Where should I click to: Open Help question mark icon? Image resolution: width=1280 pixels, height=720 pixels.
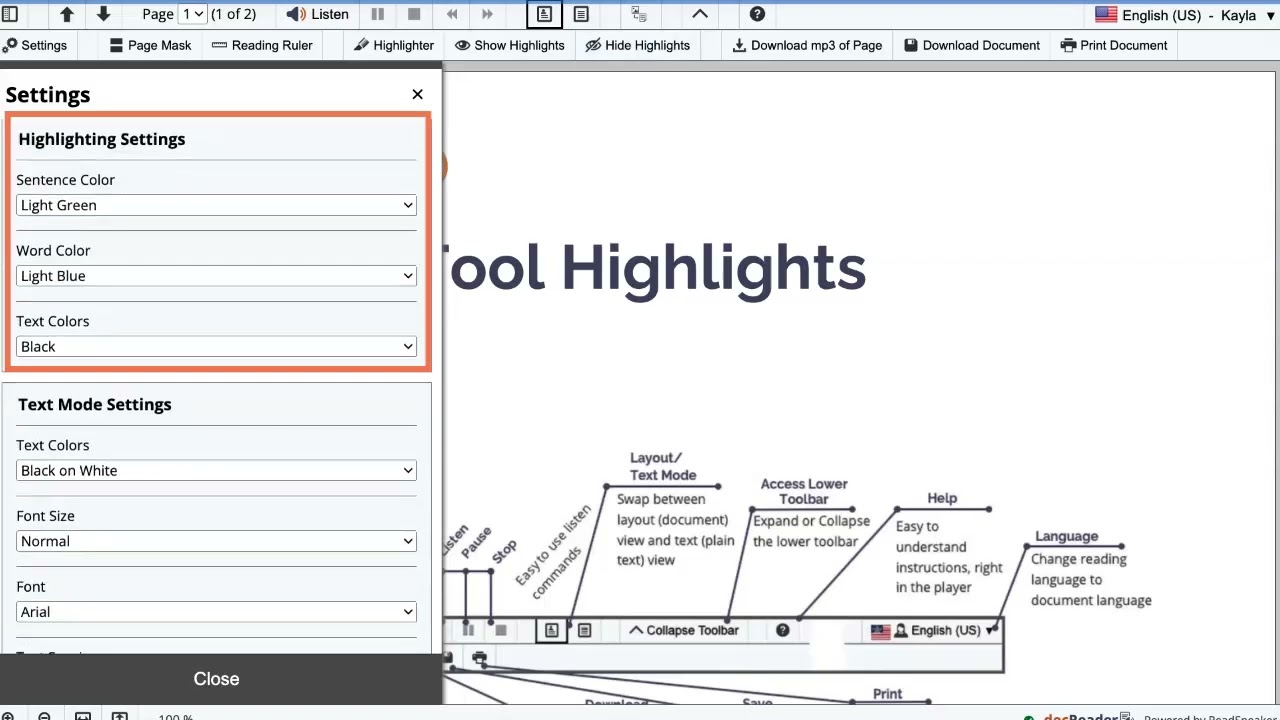coord(757,14)
